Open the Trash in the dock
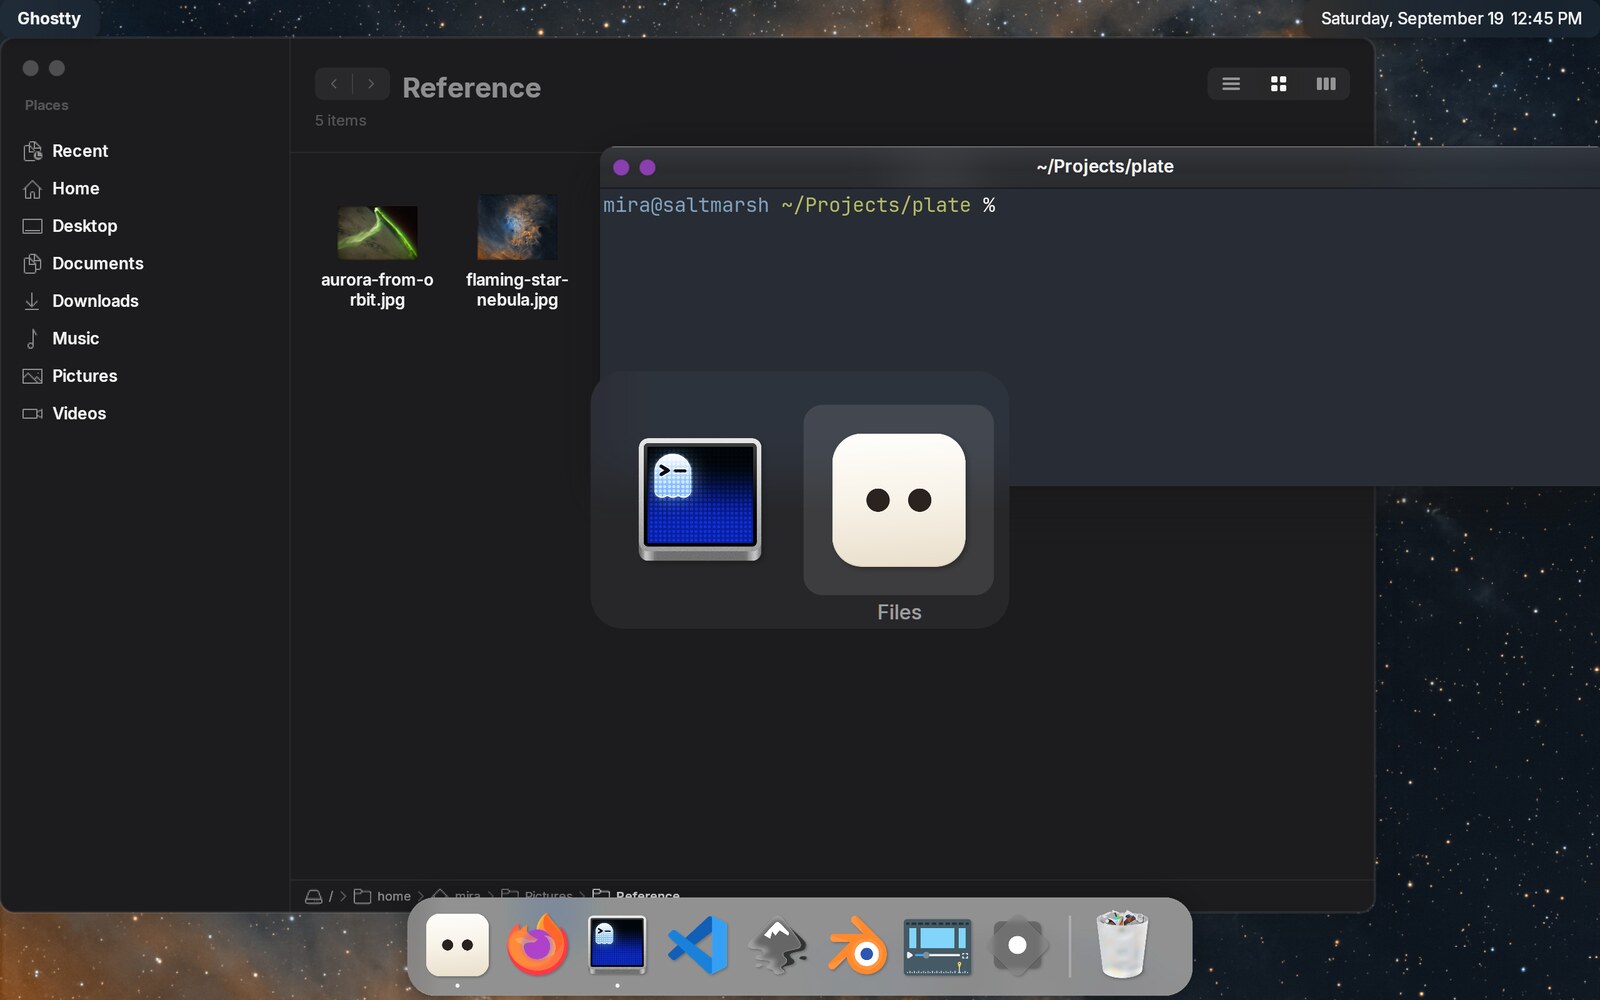Screen dimensions: 1600x1000 tap(1121, 944)
